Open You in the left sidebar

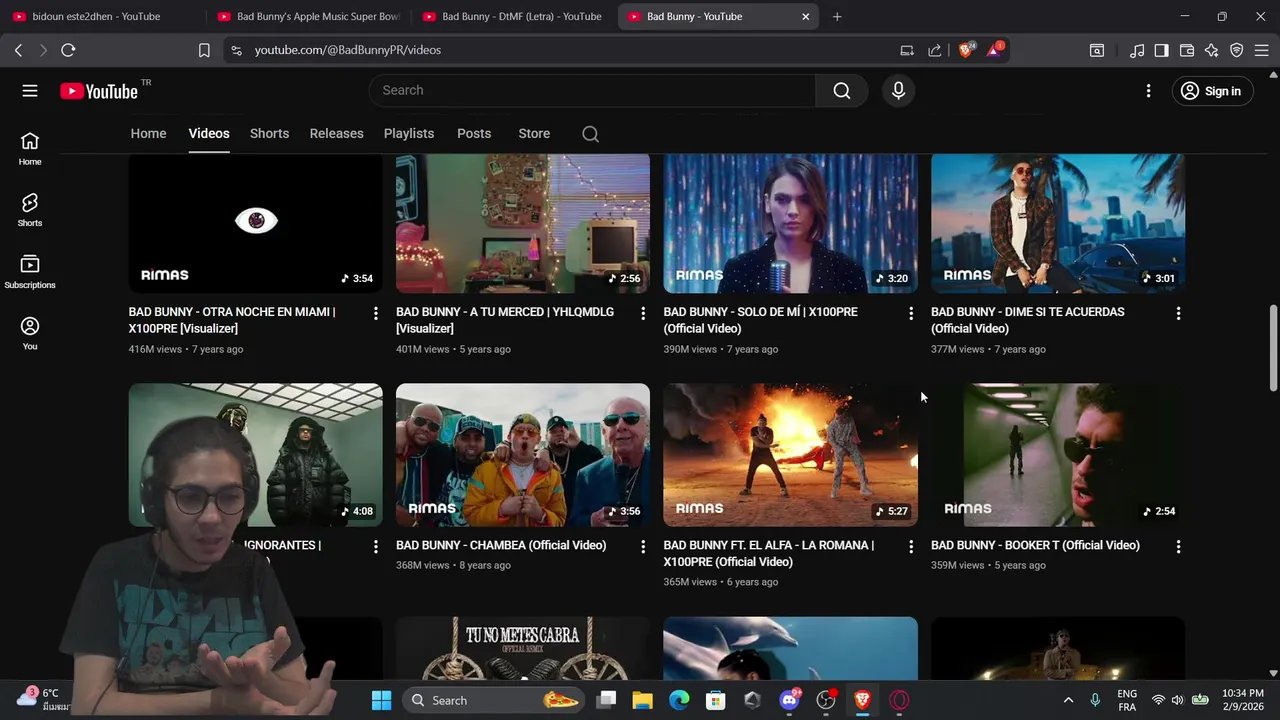point(30,333)
